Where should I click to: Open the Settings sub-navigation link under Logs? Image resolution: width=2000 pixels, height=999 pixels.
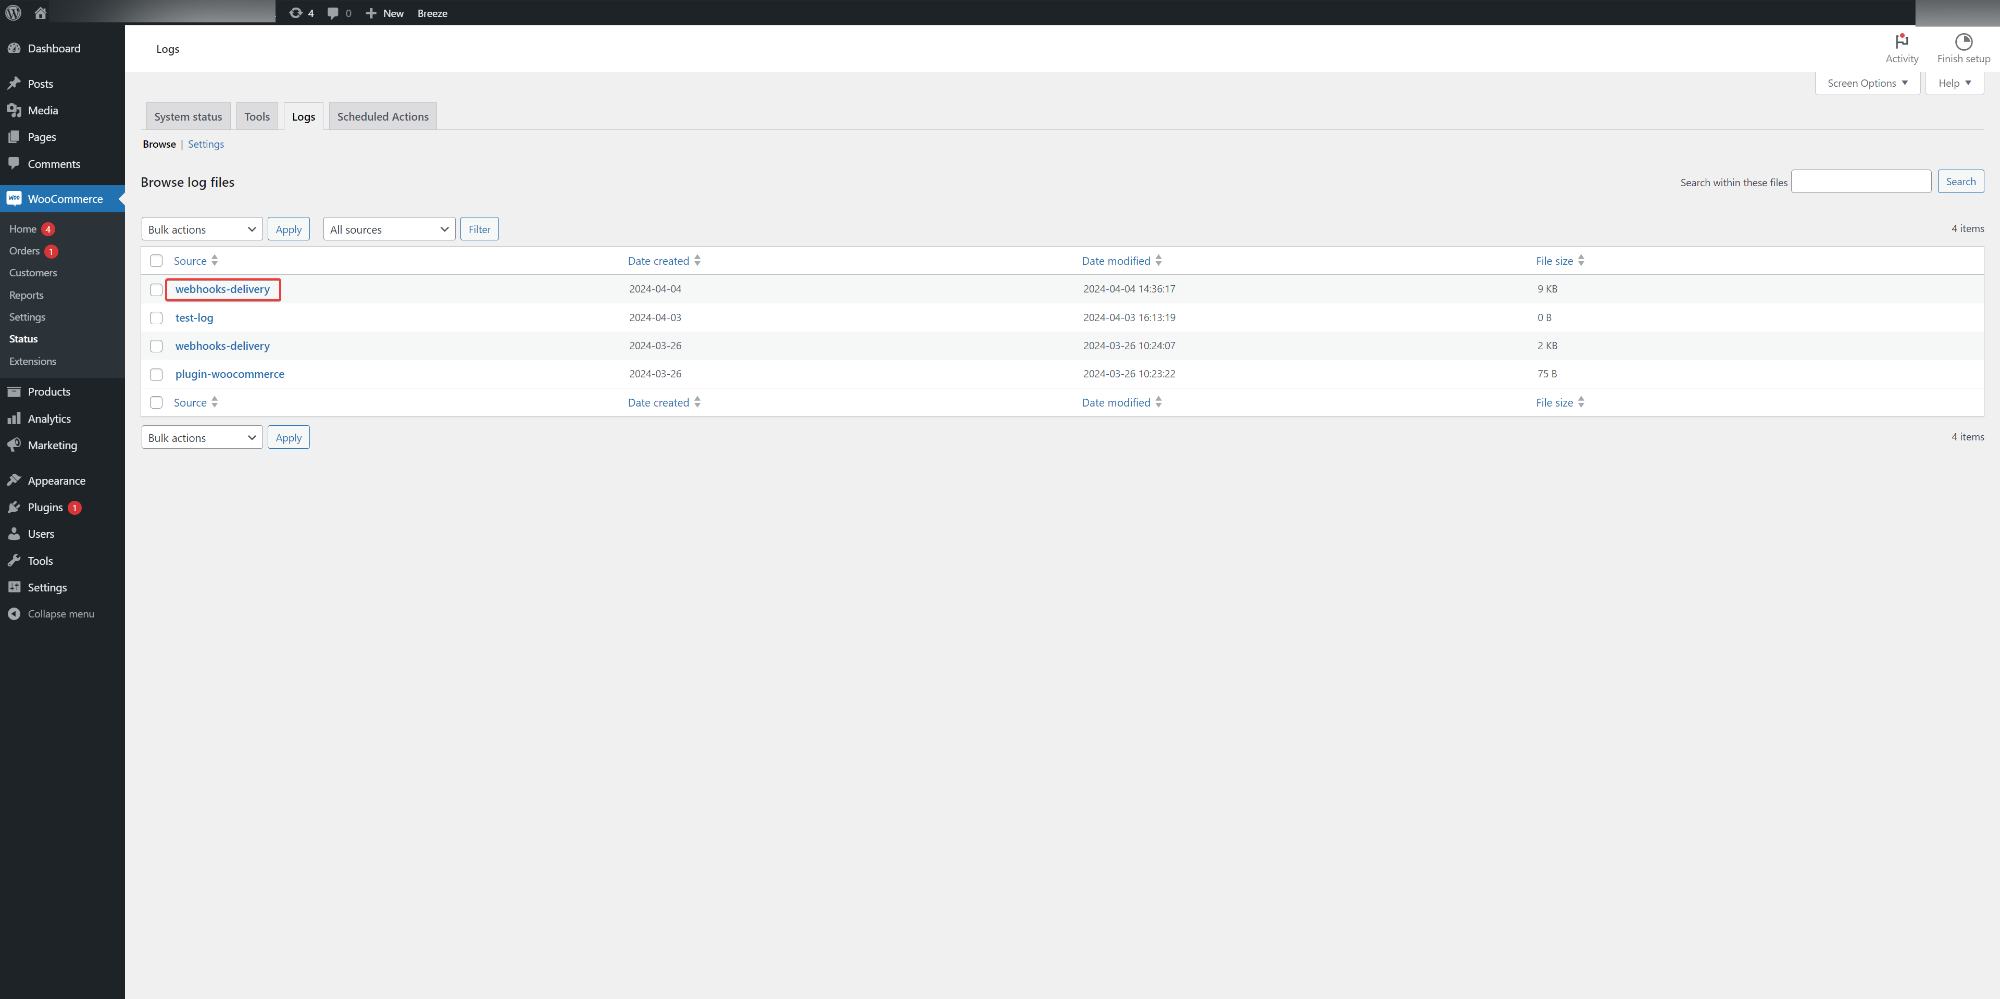point(206,144)
